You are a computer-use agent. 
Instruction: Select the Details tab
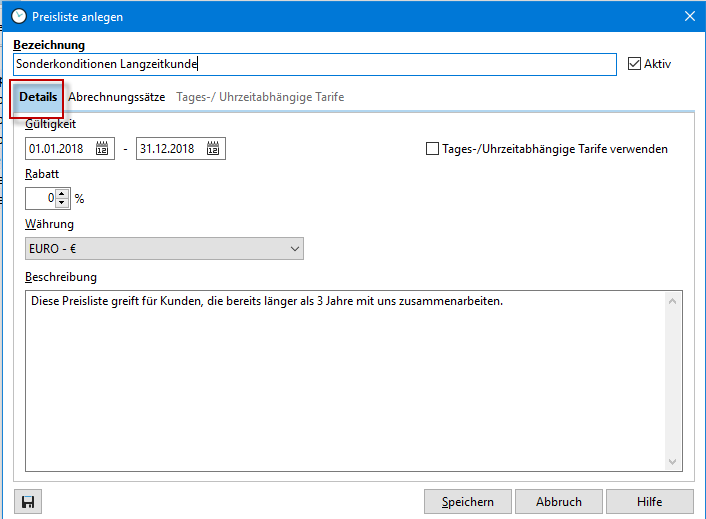click(x=38, y=98)
